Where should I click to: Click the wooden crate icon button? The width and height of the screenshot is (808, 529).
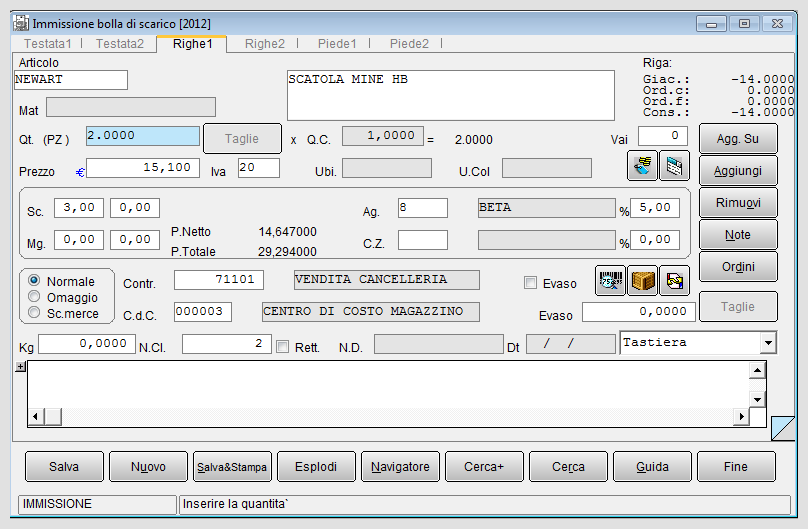click(x=643, y=281)
